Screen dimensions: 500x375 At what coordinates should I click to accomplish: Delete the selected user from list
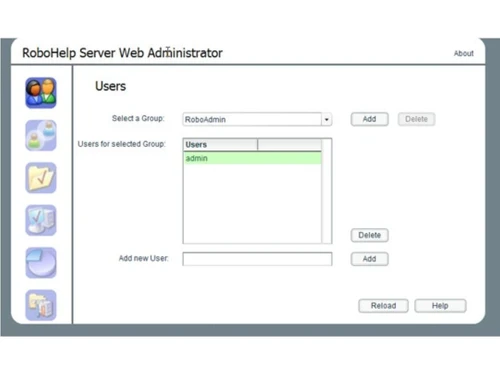pos(369,235)
